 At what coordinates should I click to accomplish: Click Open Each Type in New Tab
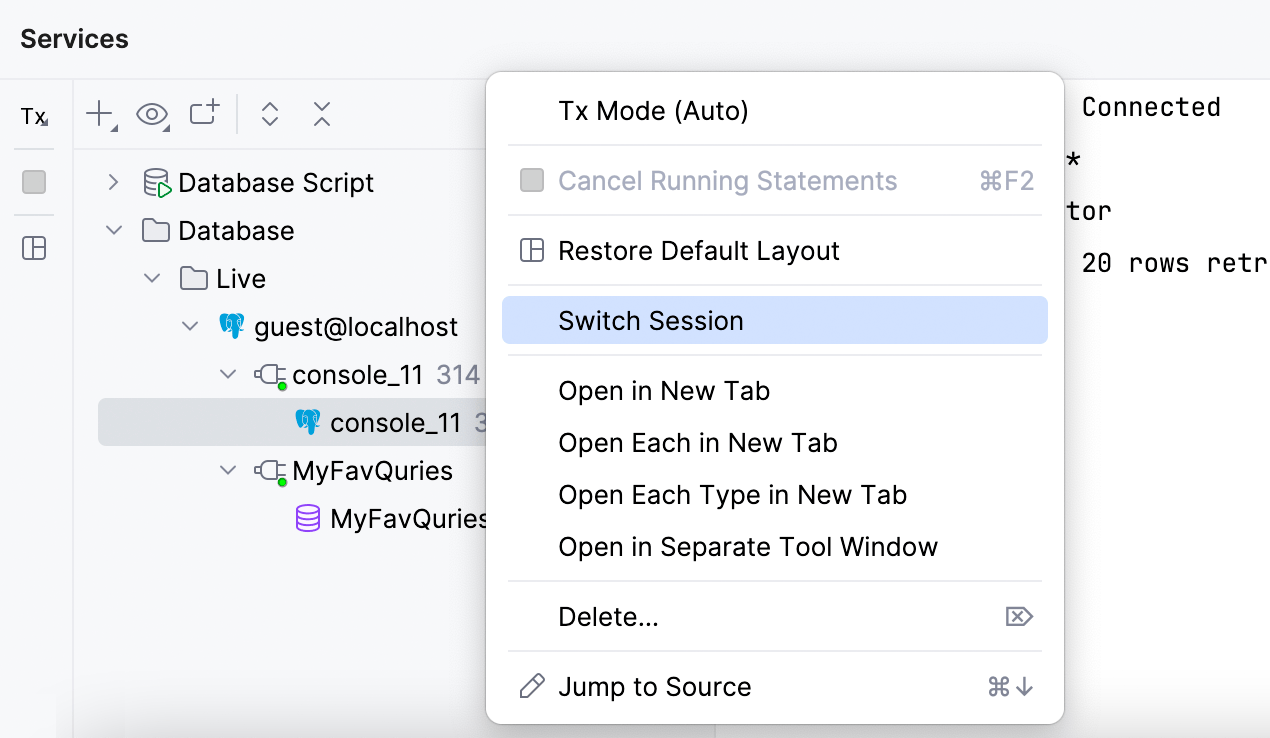(x=732, y=495)
